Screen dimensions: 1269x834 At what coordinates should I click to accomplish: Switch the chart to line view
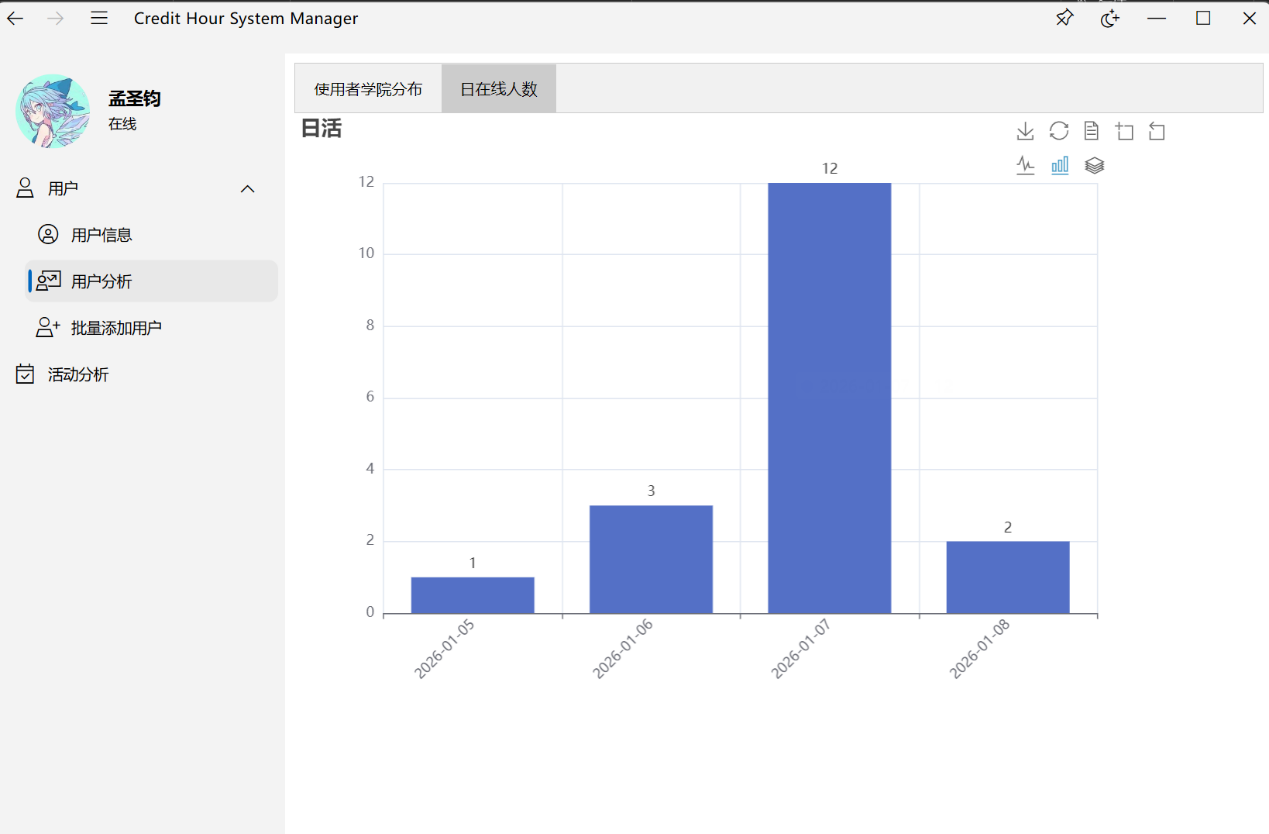pyautogui.click(x=1025, y=165)
